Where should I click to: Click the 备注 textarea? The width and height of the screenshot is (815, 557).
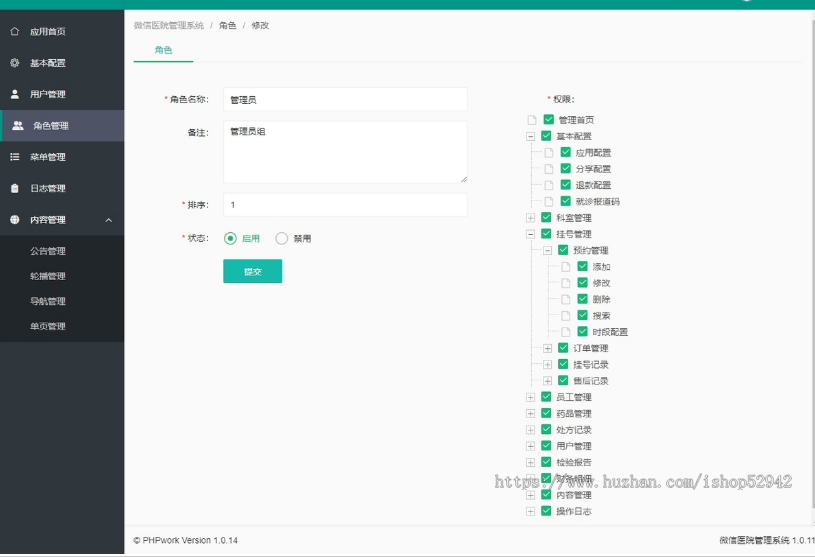345,152
